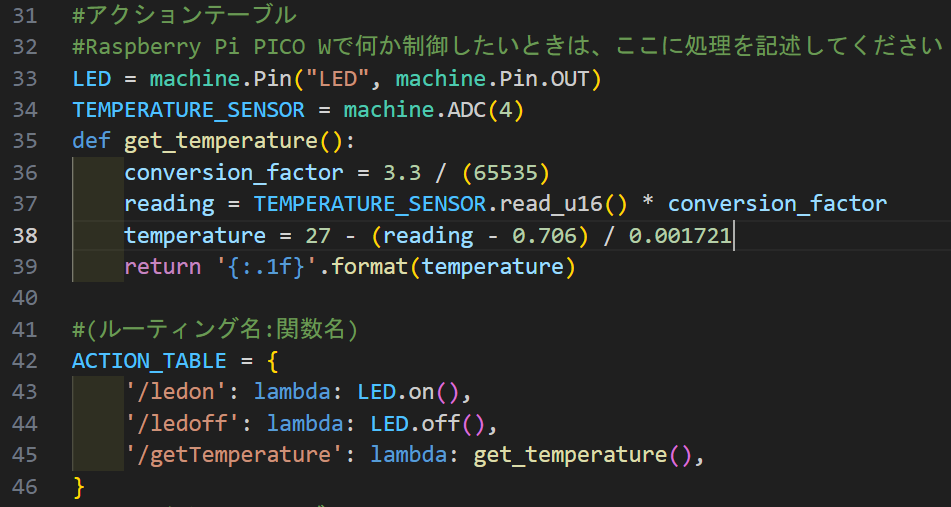Click the return keyword on line 39

163,267
